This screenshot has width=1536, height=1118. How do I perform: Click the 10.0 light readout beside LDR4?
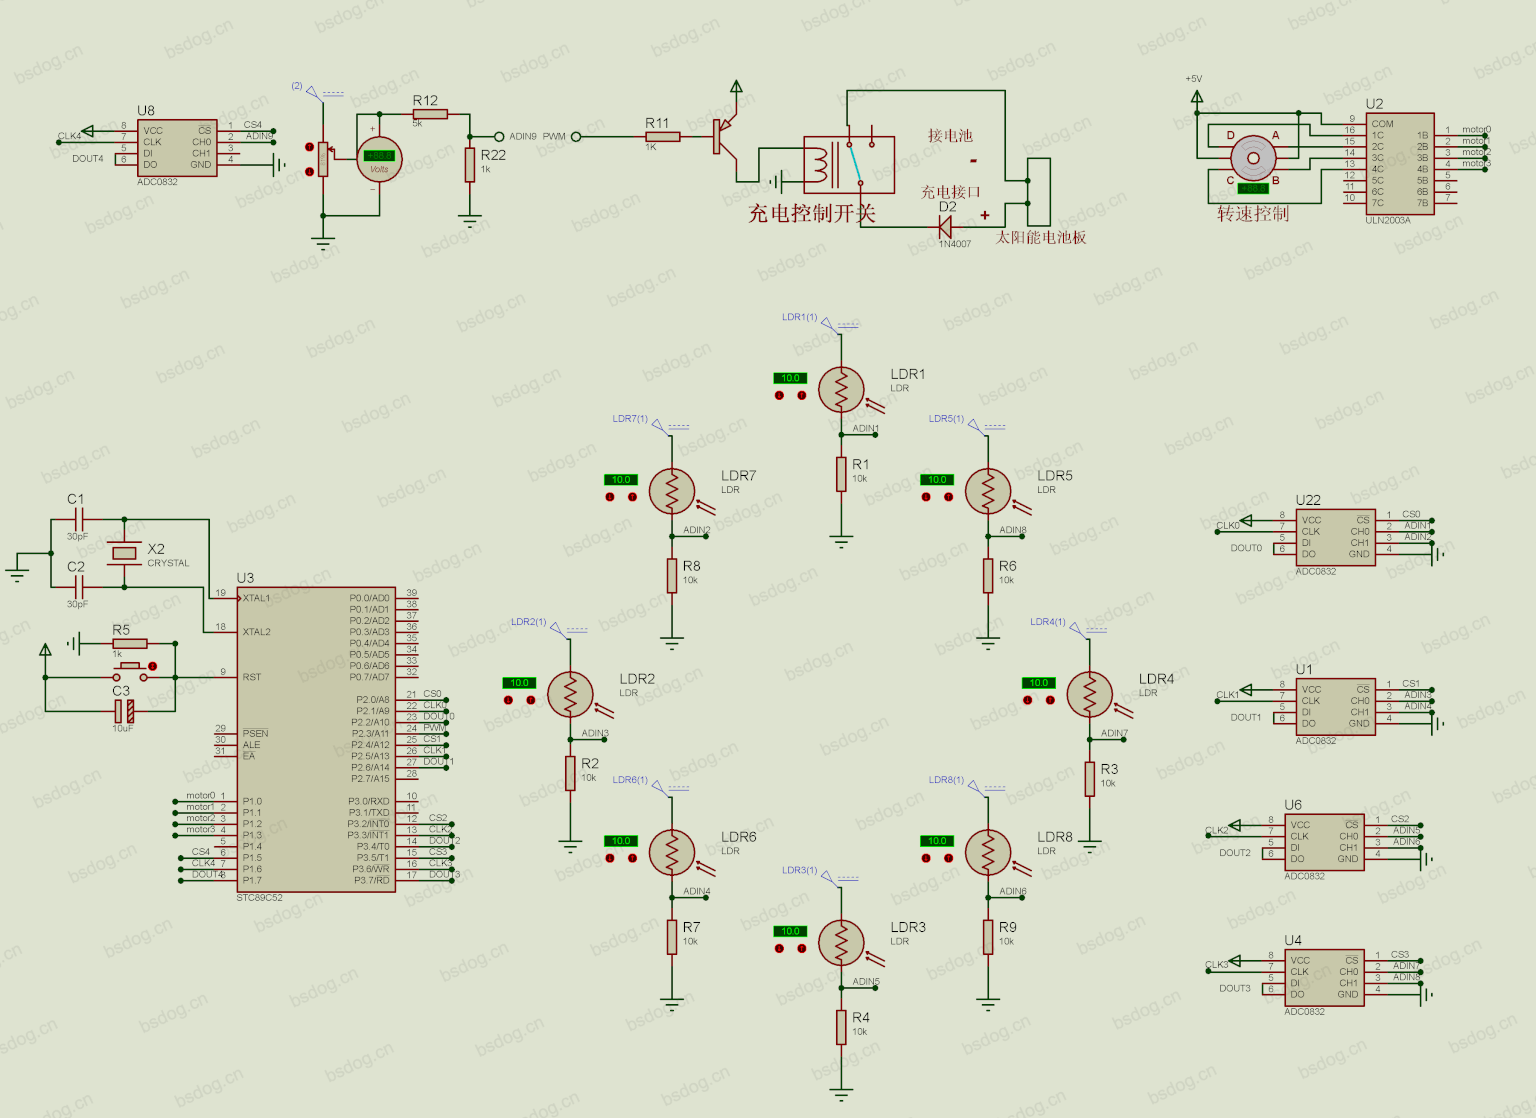pyautogui.click(x=1038, y=683)
